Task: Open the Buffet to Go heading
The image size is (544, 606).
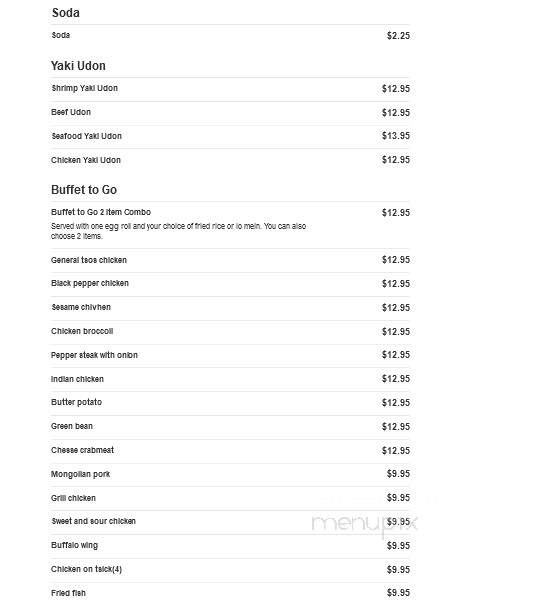Action: 84,190
